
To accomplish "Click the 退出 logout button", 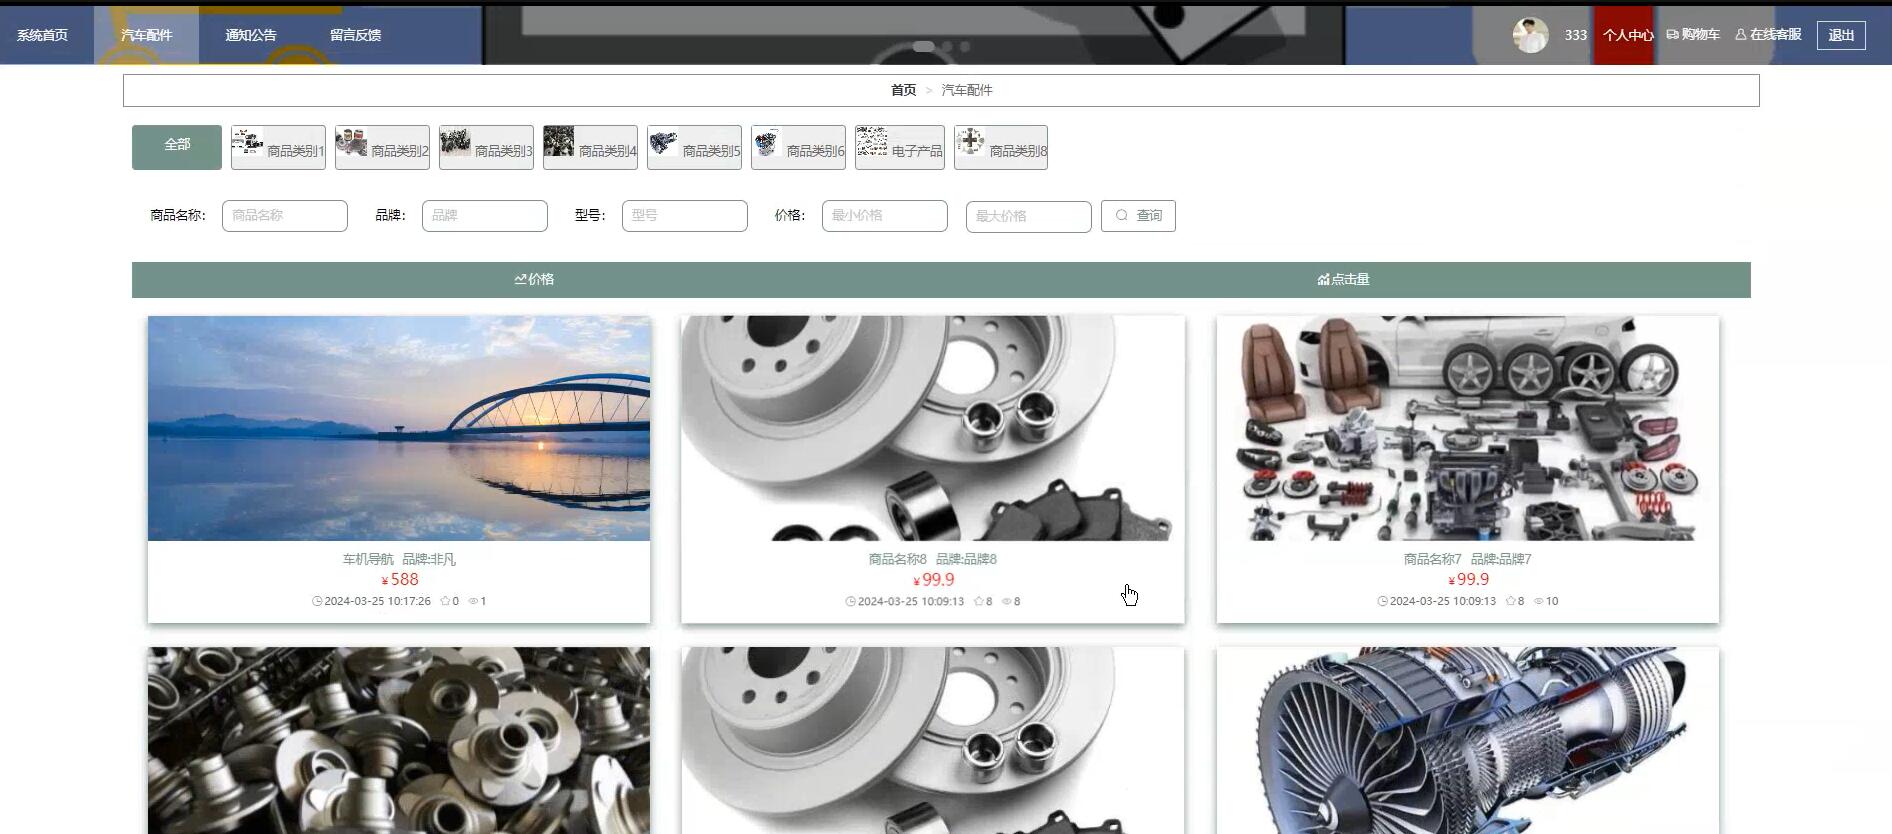I will (x=1841, y=35).
